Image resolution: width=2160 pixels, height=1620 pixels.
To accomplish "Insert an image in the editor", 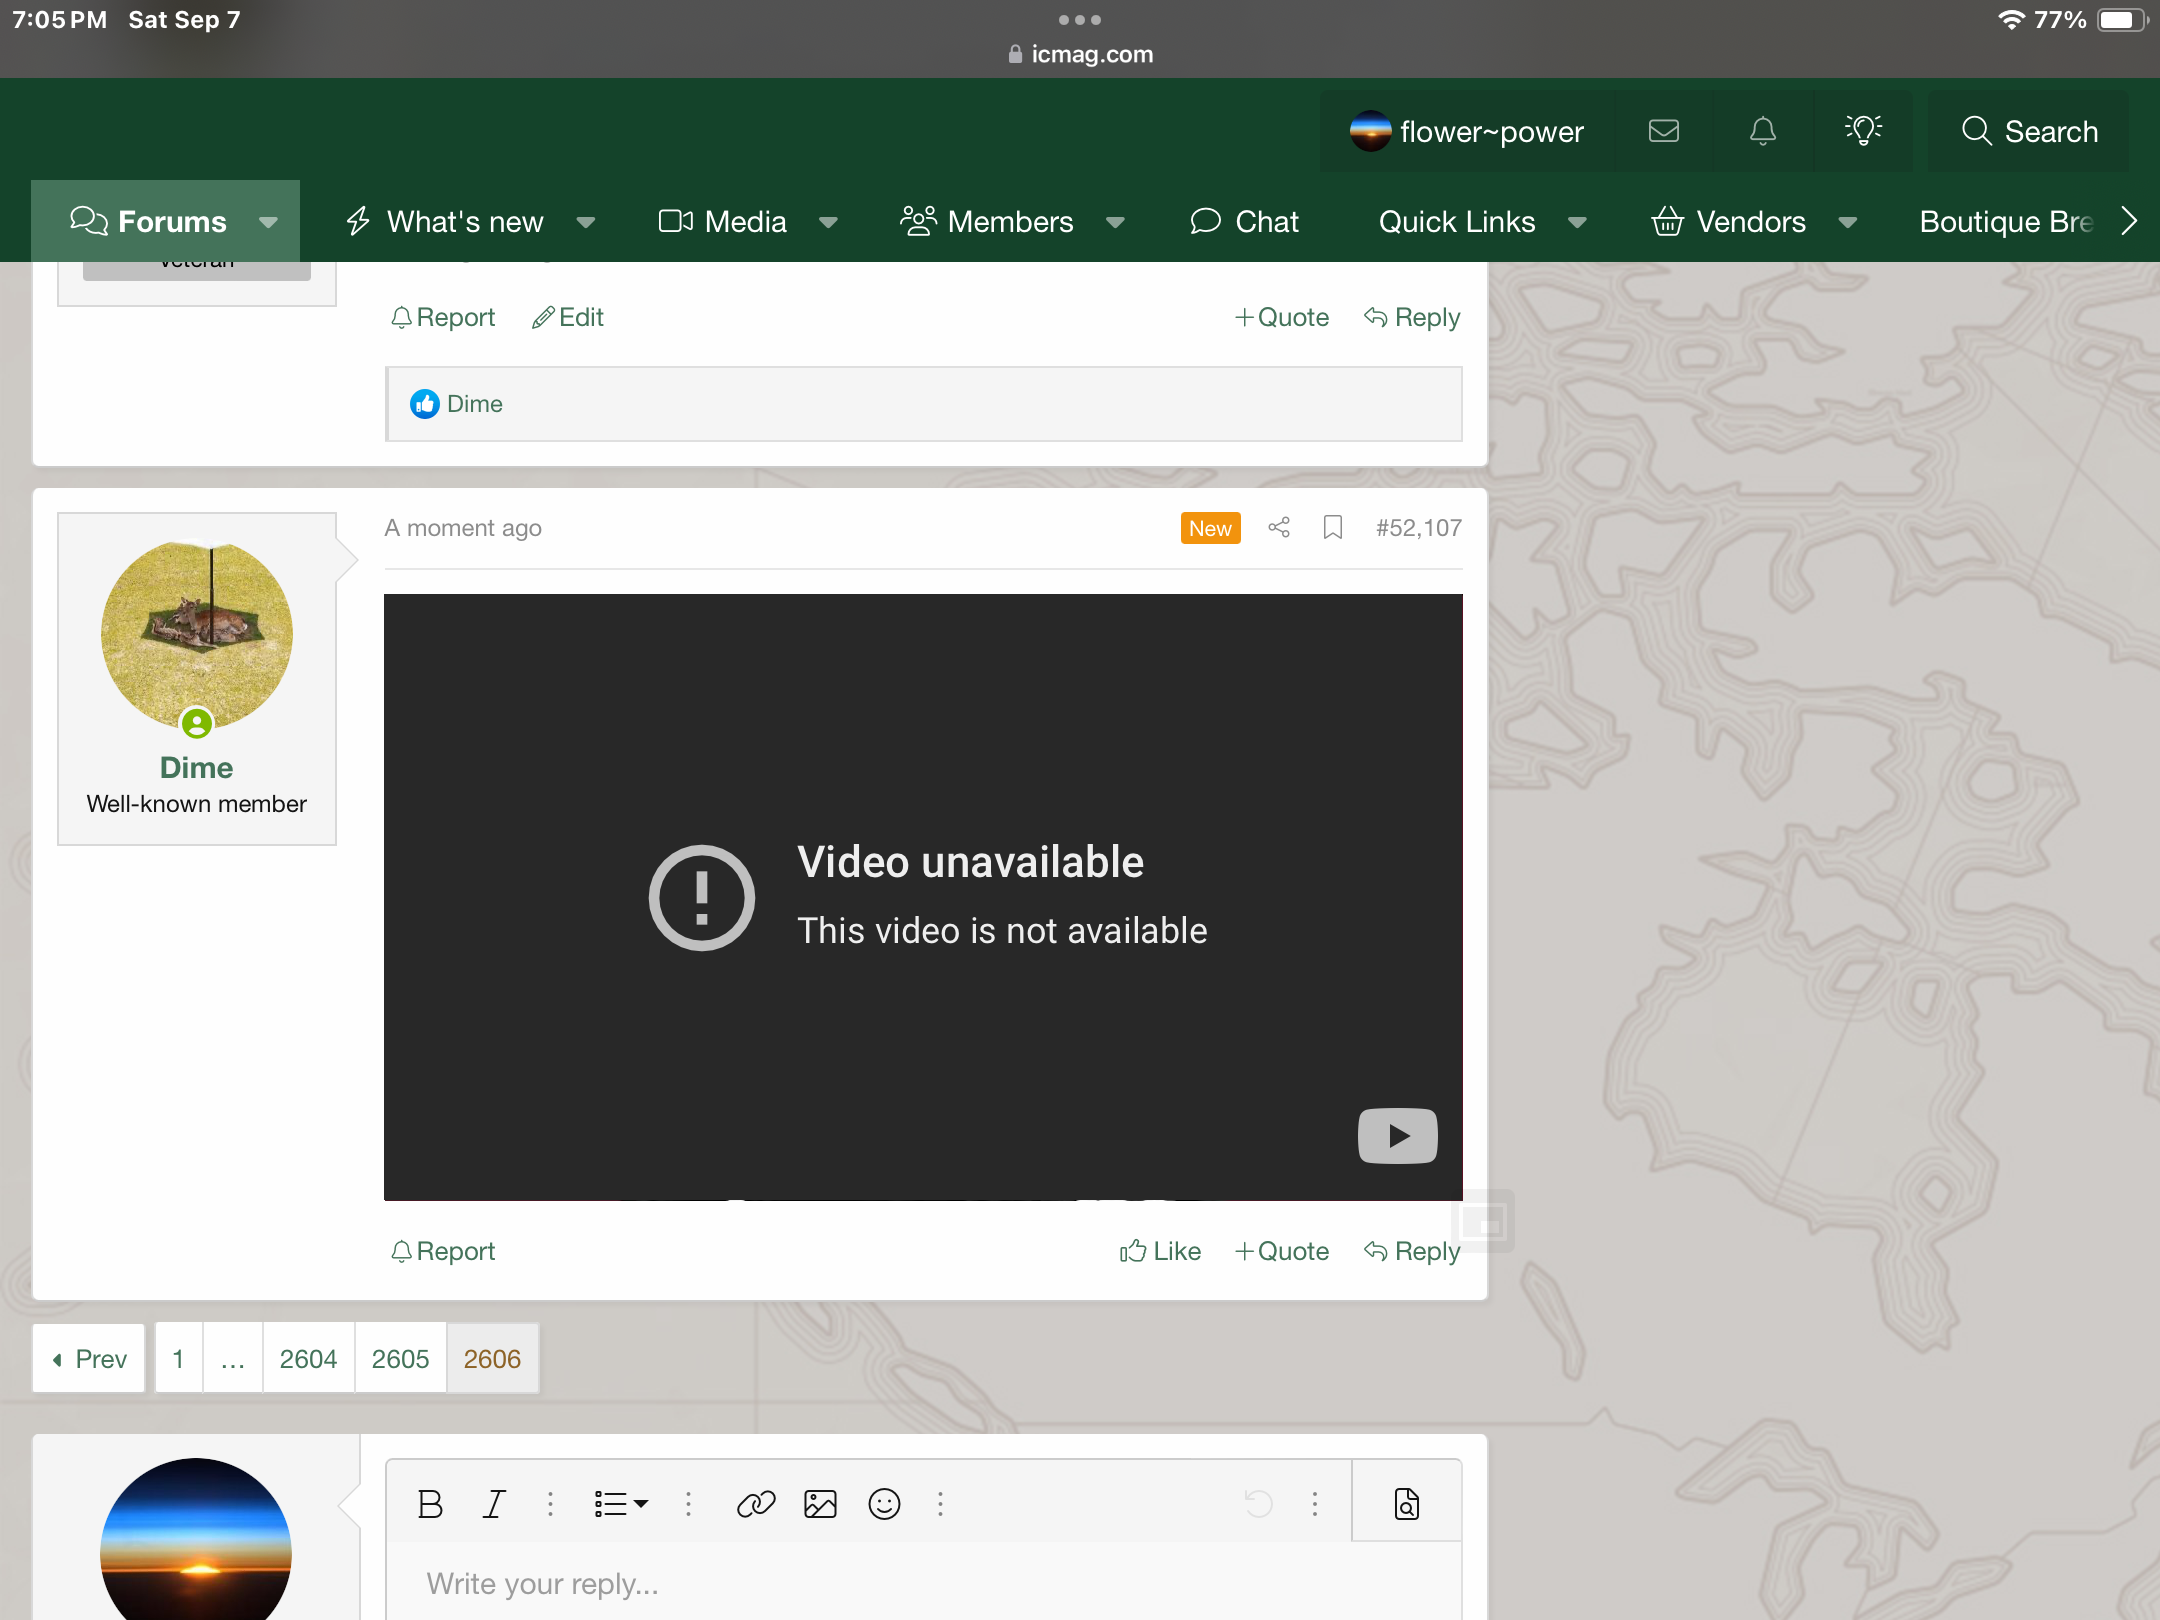I will pos(820,1503).
